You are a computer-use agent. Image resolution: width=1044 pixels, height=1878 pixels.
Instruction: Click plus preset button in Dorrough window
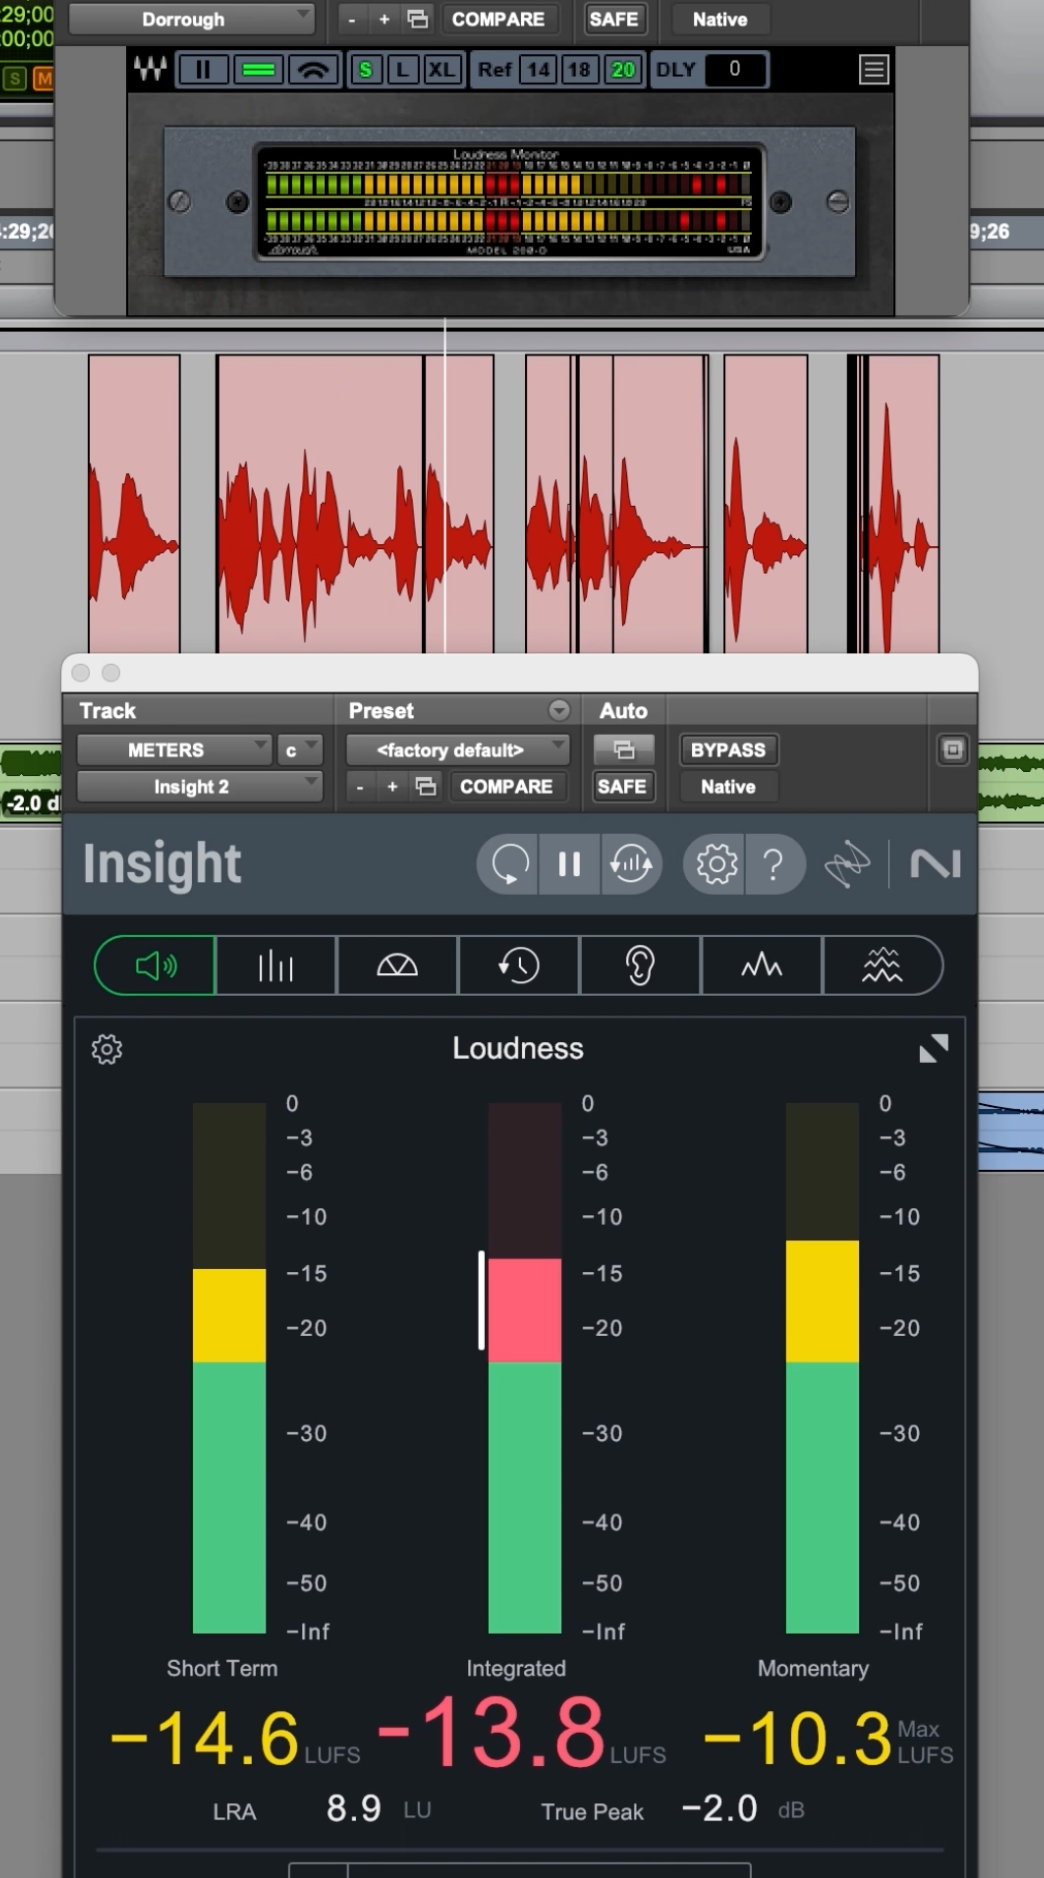[x=384, y=19]
